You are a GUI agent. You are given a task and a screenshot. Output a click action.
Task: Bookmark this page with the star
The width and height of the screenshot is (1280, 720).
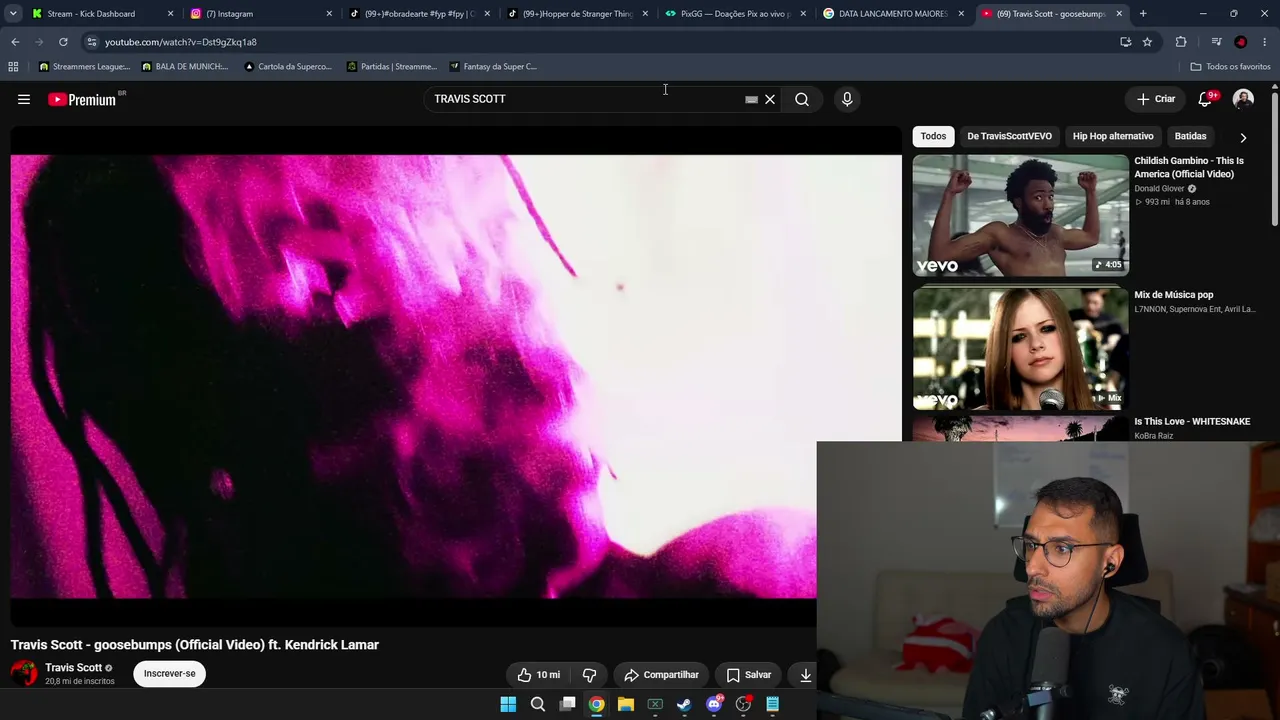pos(1147,42)
